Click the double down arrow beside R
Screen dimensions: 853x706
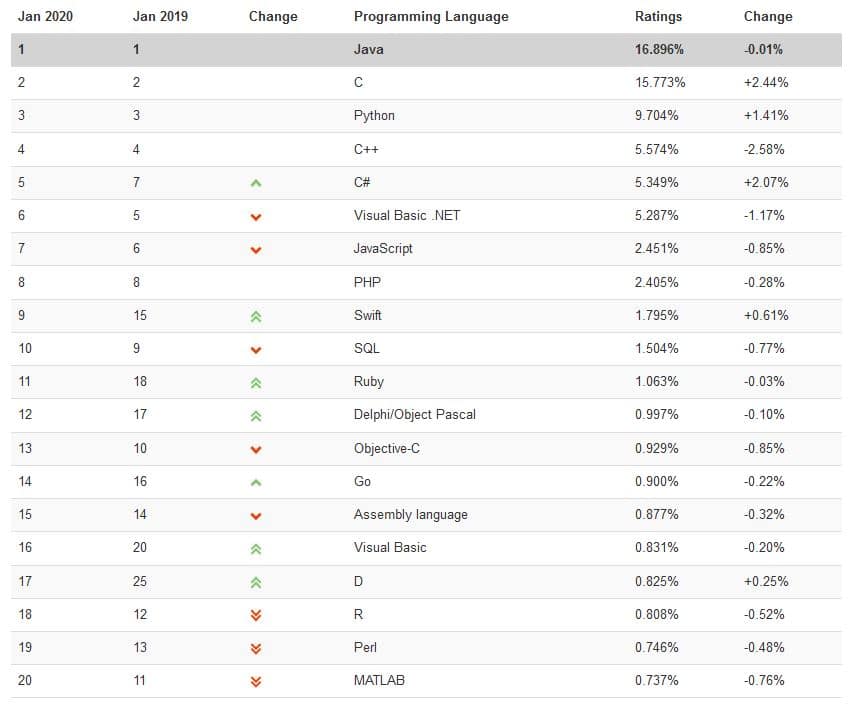coord(256,616)
